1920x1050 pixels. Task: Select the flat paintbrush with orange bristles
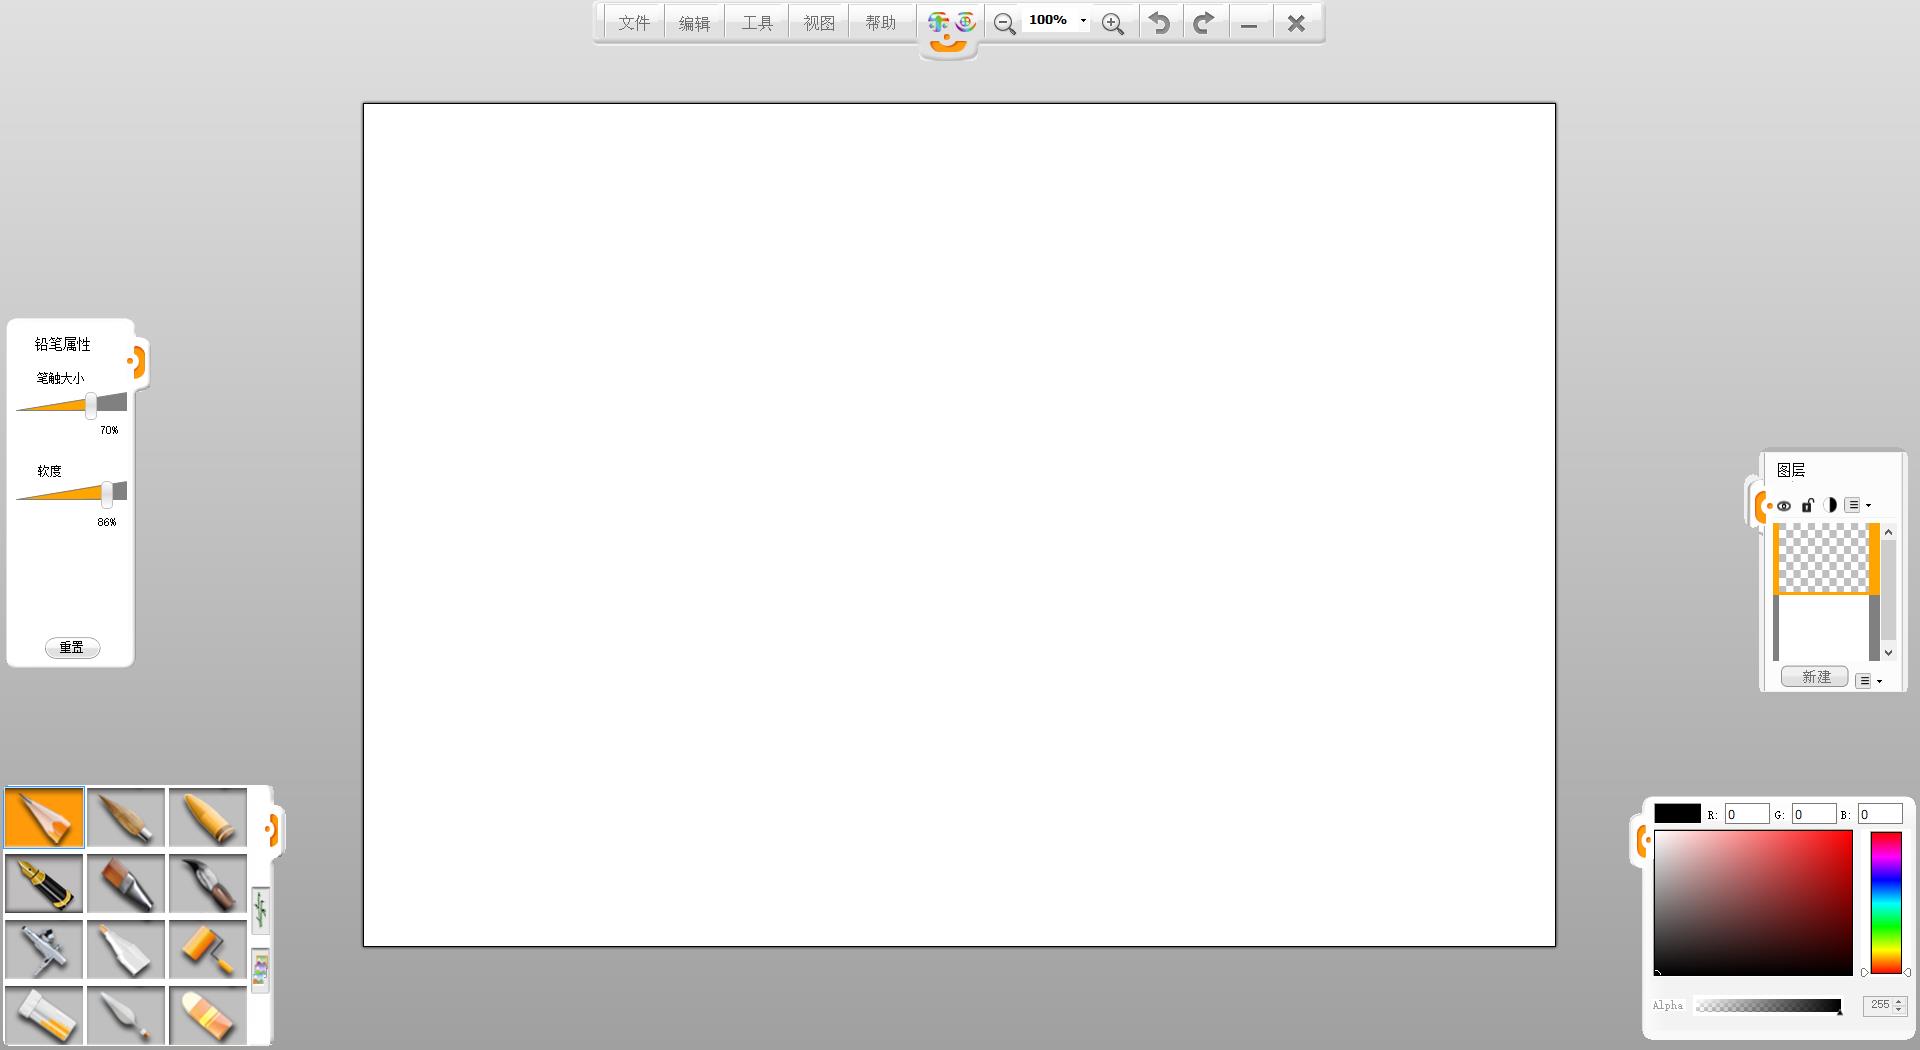pyautogui.click(x=126, y=884)
